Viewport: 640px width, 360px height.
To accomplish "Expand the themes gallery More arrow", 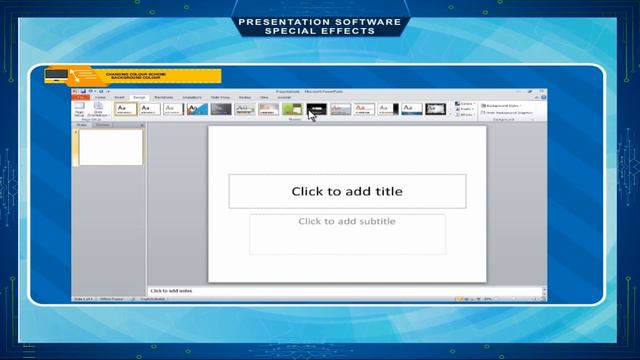I will [x=451, y=114].
